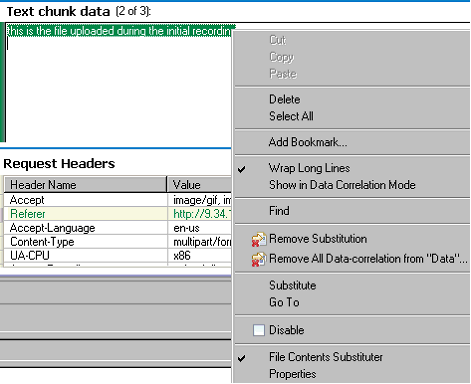Select the UA-CPU header row
Viewport: 471px width, 384px height.
pos(117,256)
